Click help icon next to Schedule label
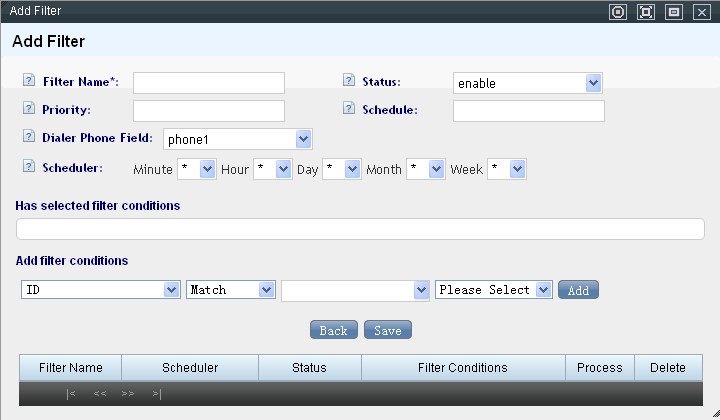Image resolution: width=720 pixels, height=420 pixels. tap(349, 109)
